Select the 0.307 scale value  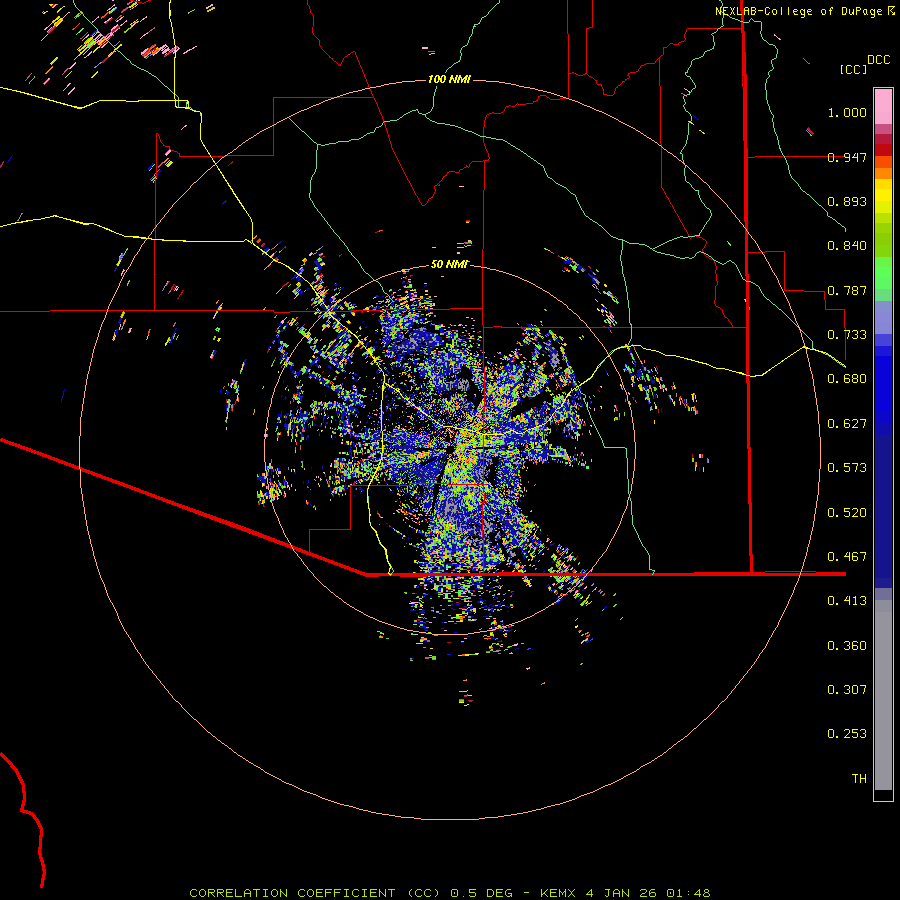click(847, 690)
